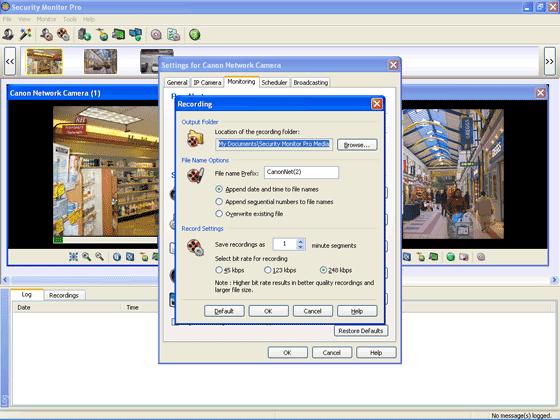The width and height of the screenshot is (560, 420).
Task: Click the round green toolbar icon
Action: [x=195, y=35]
